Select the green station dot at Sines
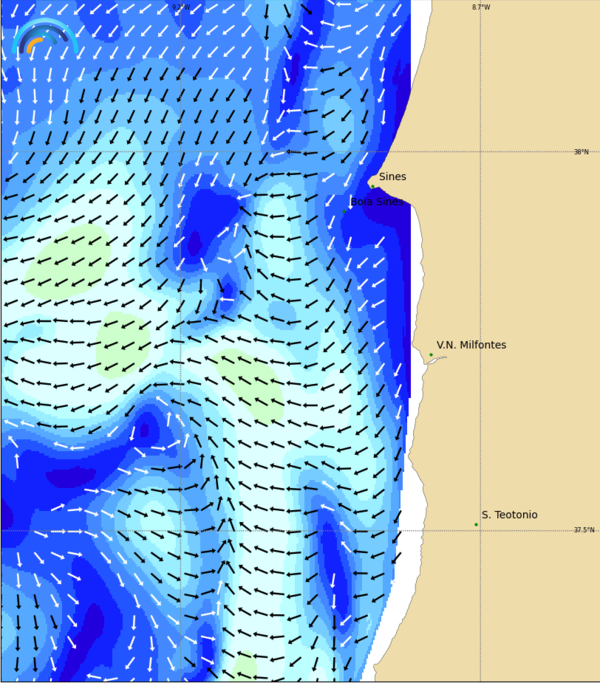The width and height of the screenshot is (600, 683). (372, 185)
